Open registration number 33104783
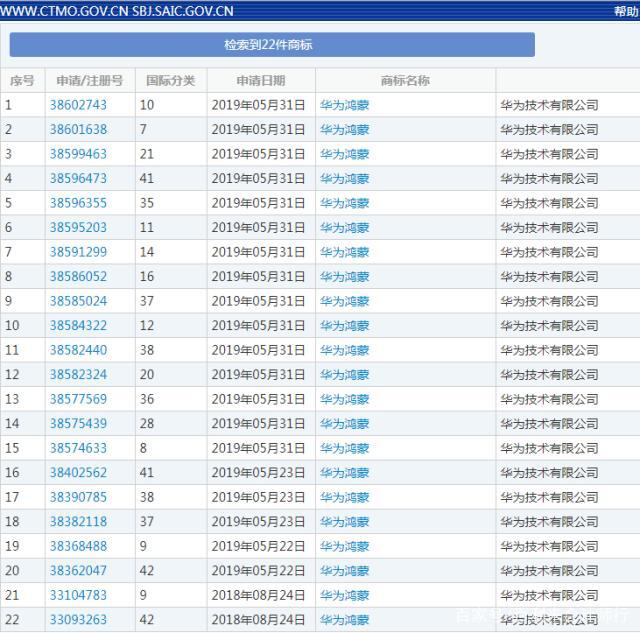 [x=78, y=595]
